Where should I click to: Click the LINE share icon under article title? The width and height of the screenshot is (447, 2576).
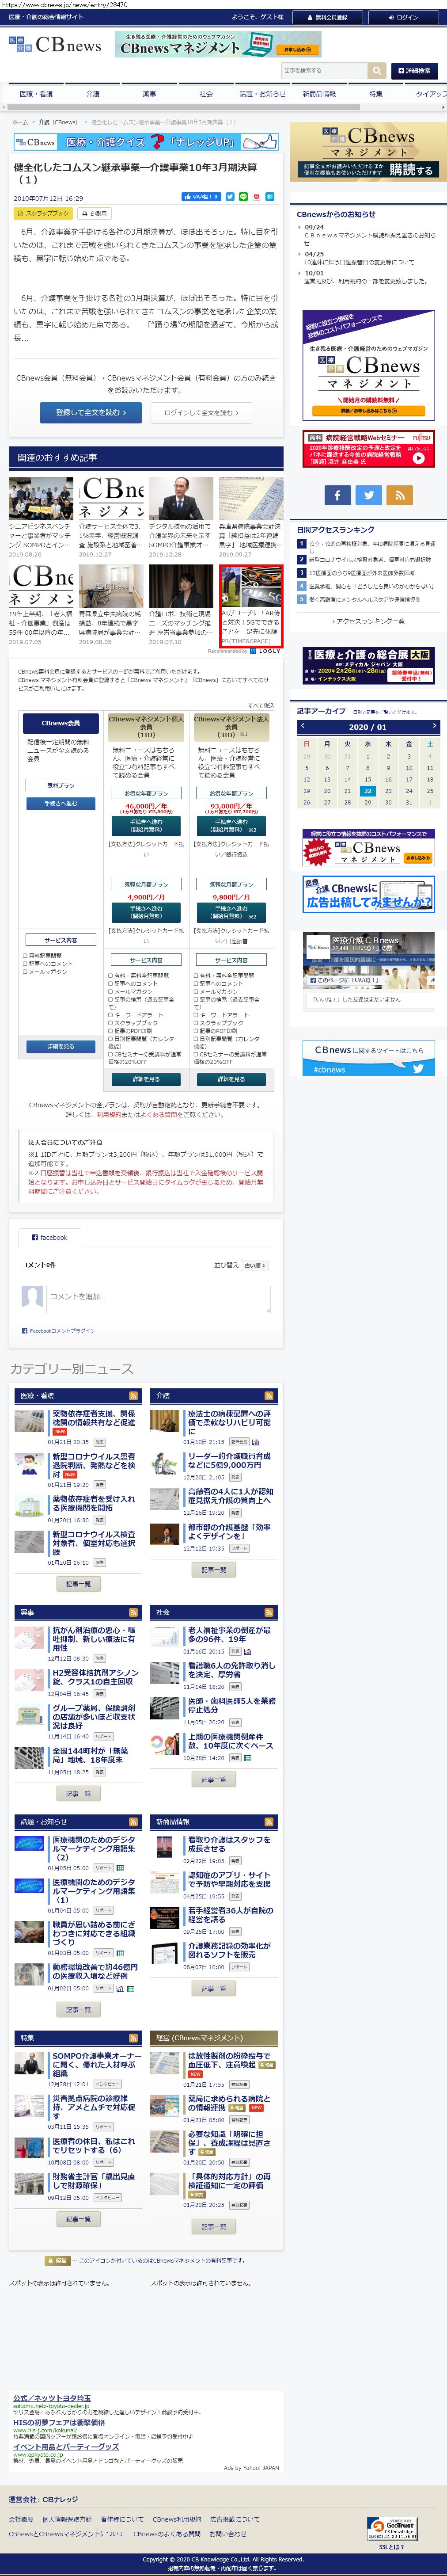[243, 198]
